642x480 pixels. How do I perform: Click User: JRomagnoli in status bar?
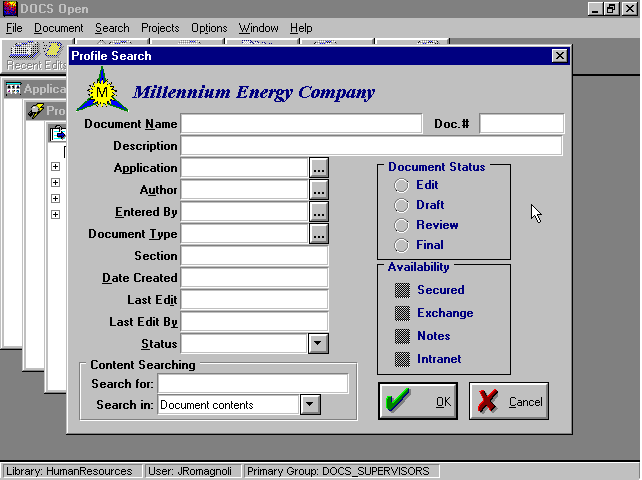pyautogui.click(x=192, y=471)
